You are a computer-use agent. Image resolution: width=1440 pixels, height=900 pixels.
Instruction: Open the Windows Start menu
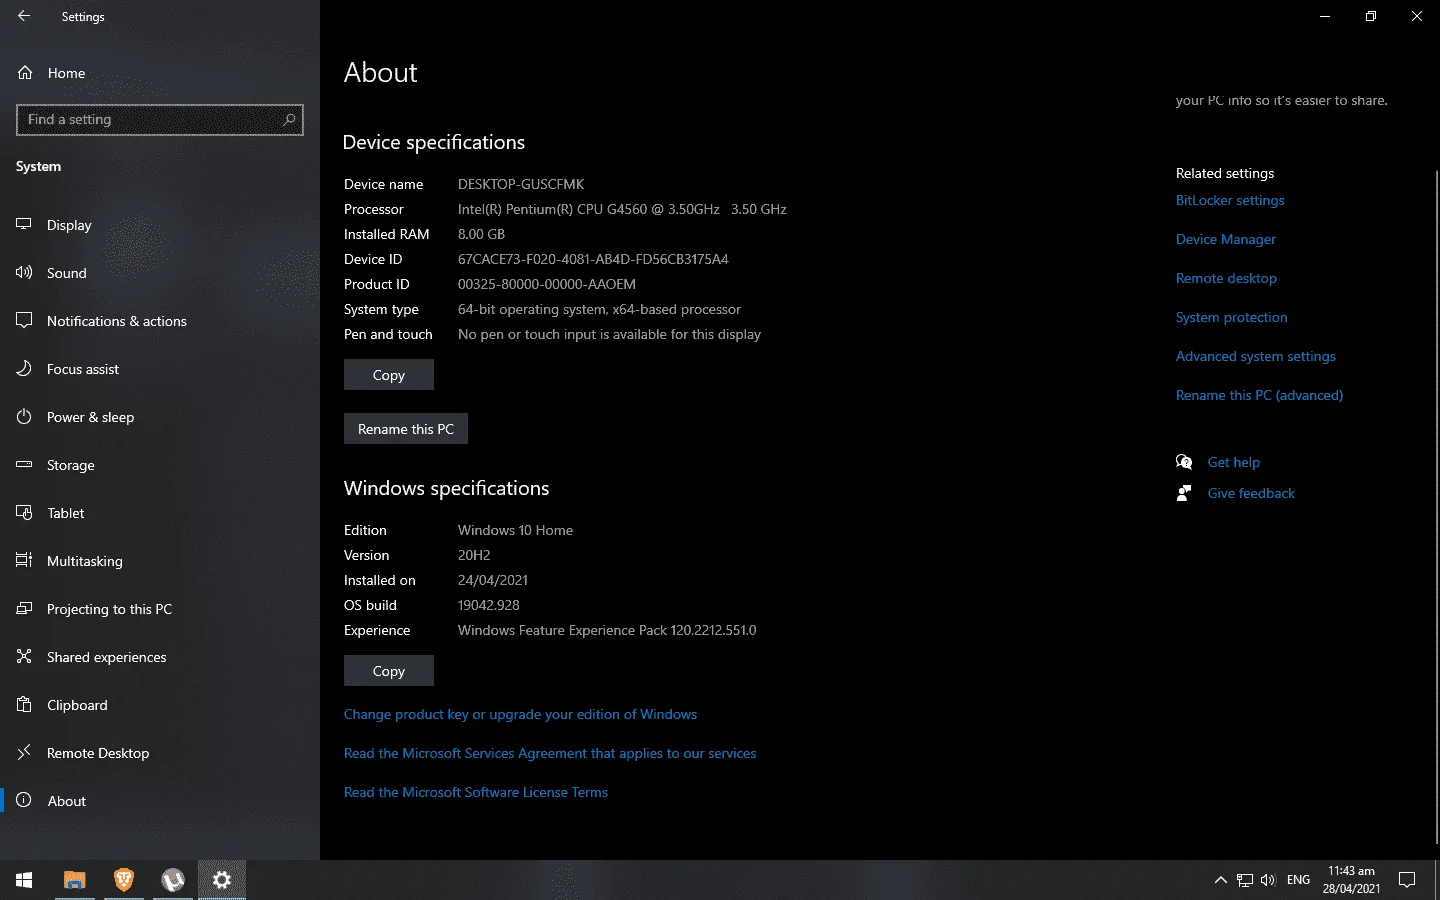[24, 880]
